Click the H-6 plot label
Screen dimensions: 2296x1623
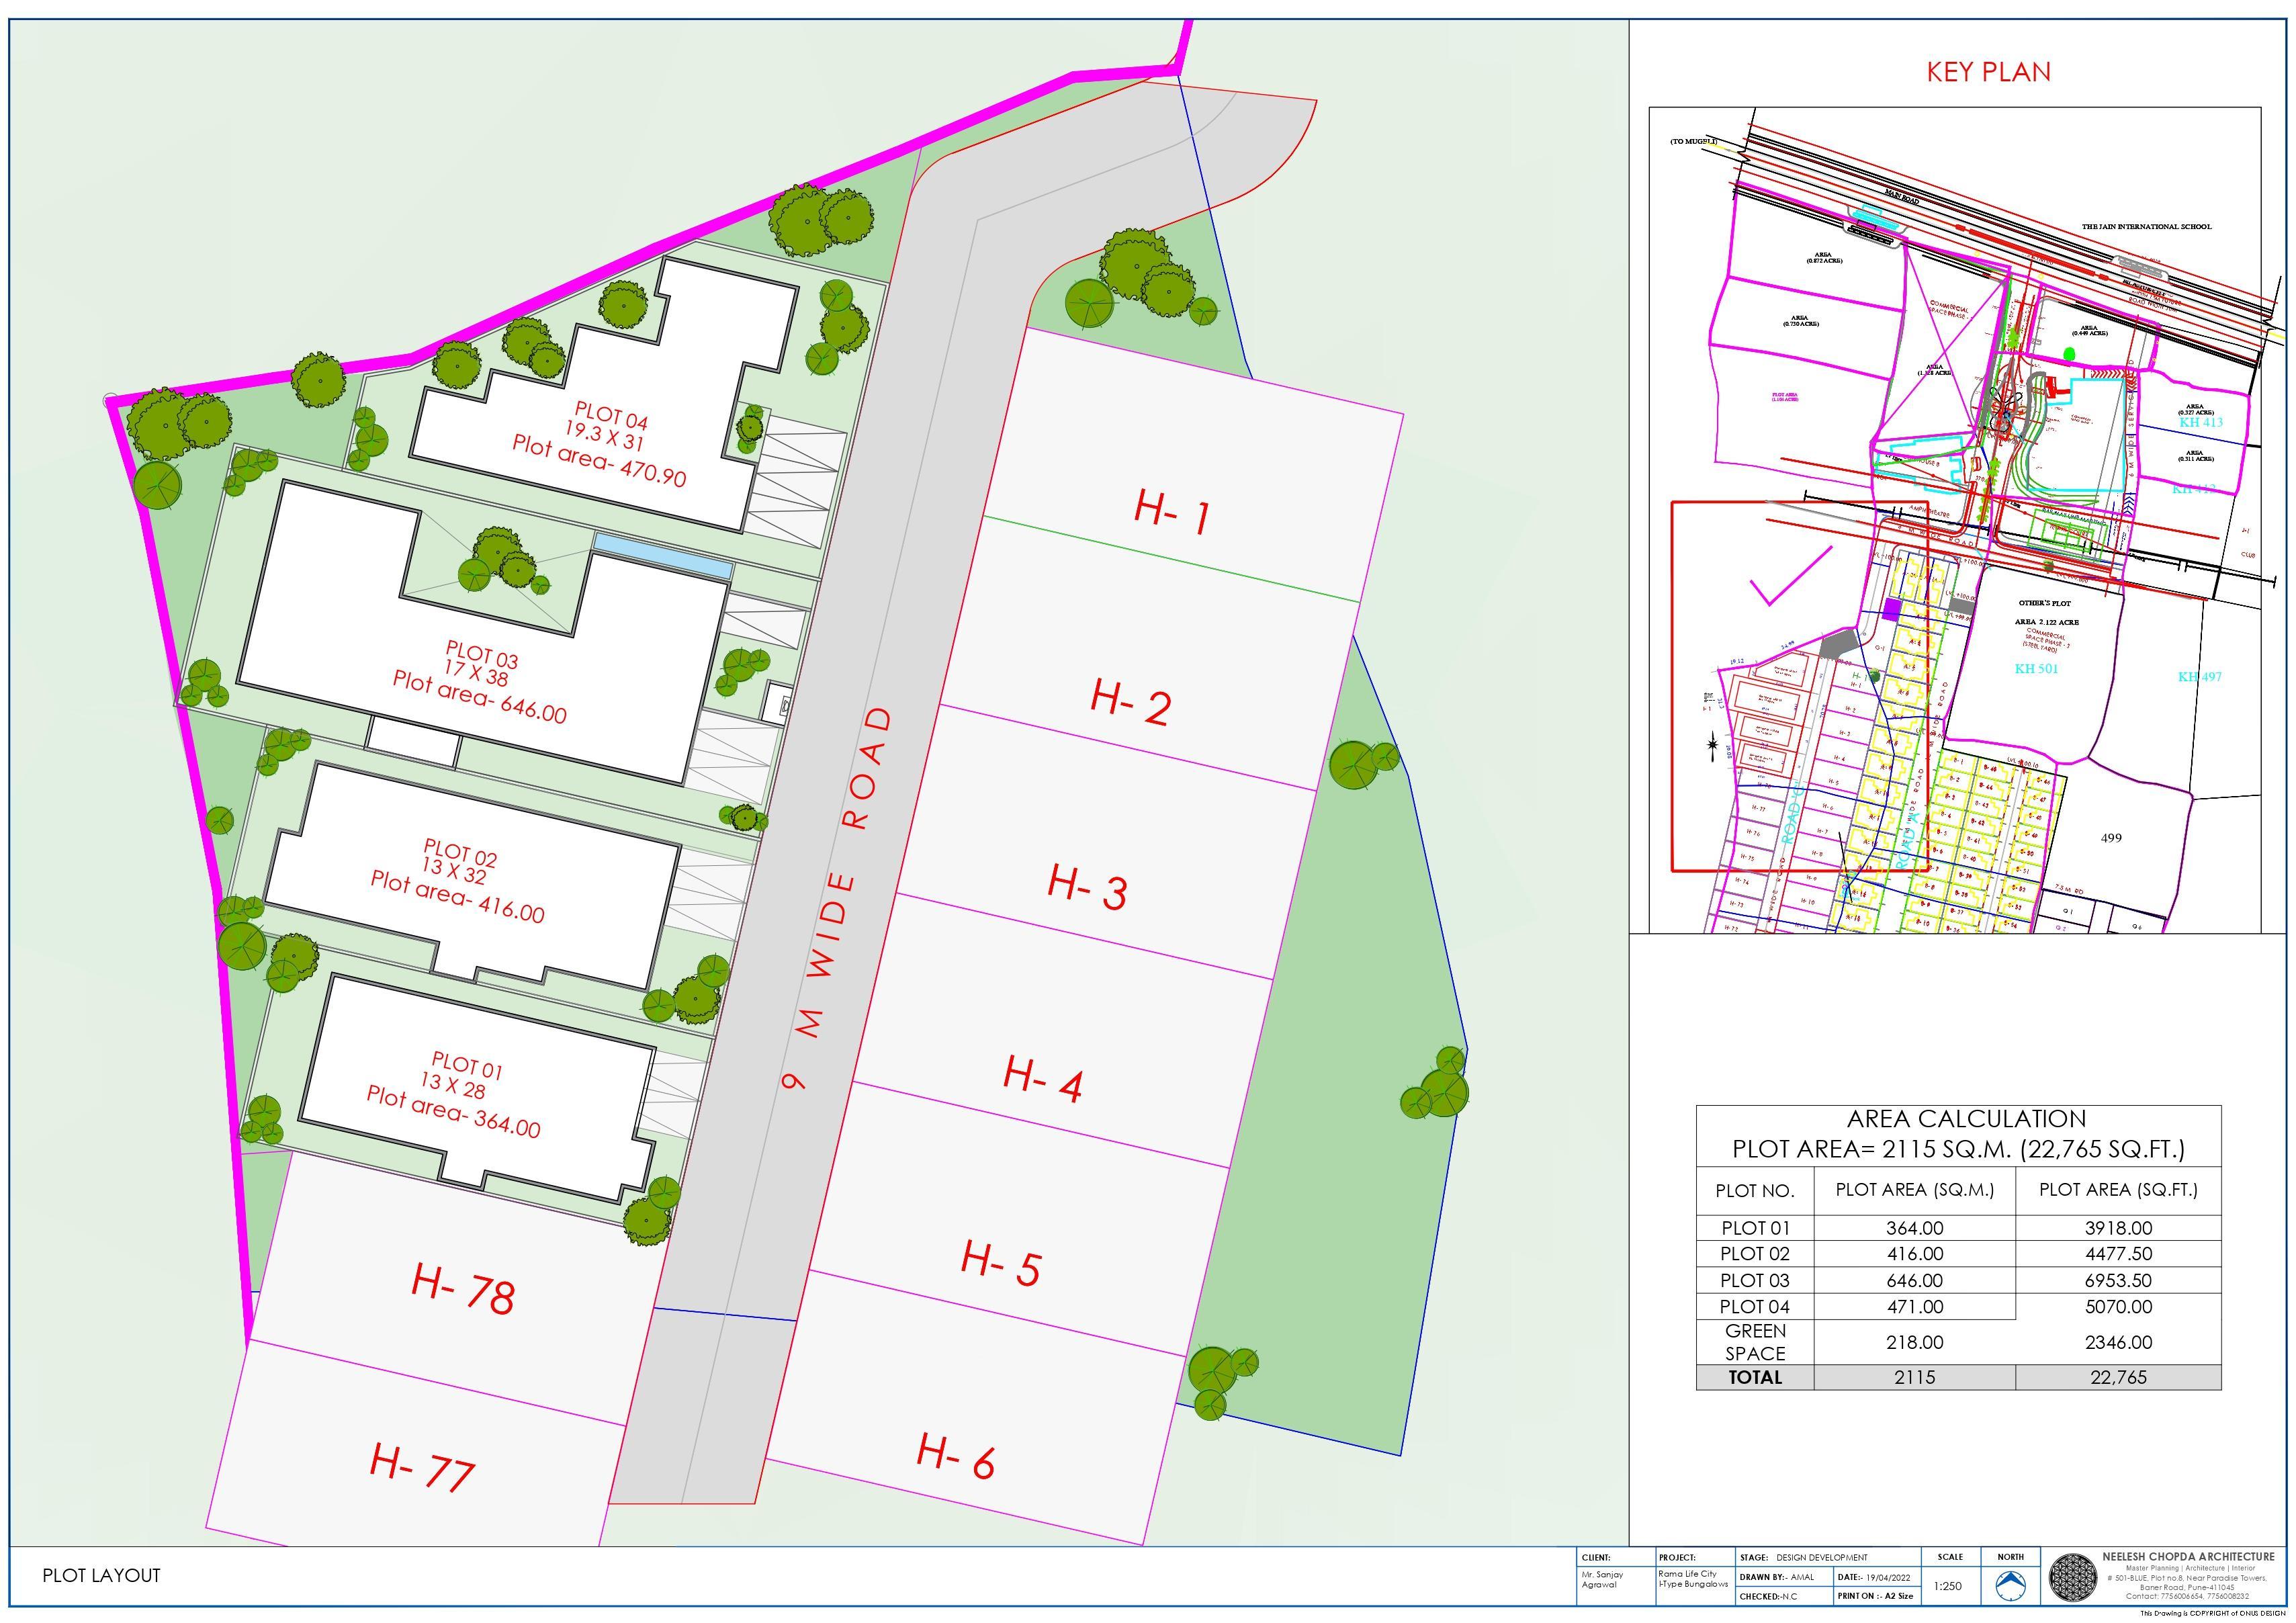click(955, 1456)
